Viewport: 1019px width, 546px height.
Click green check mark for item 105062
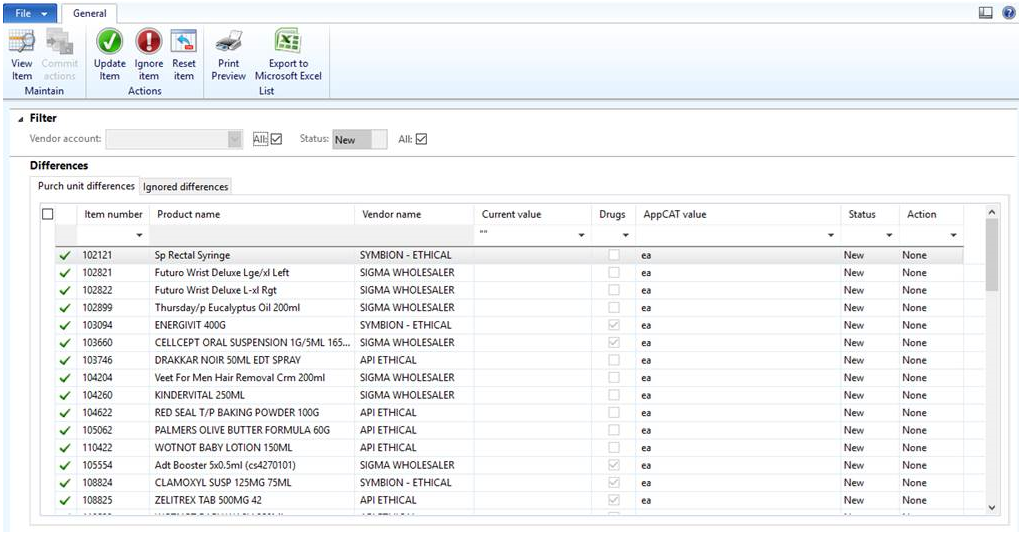tap(65, 431)
